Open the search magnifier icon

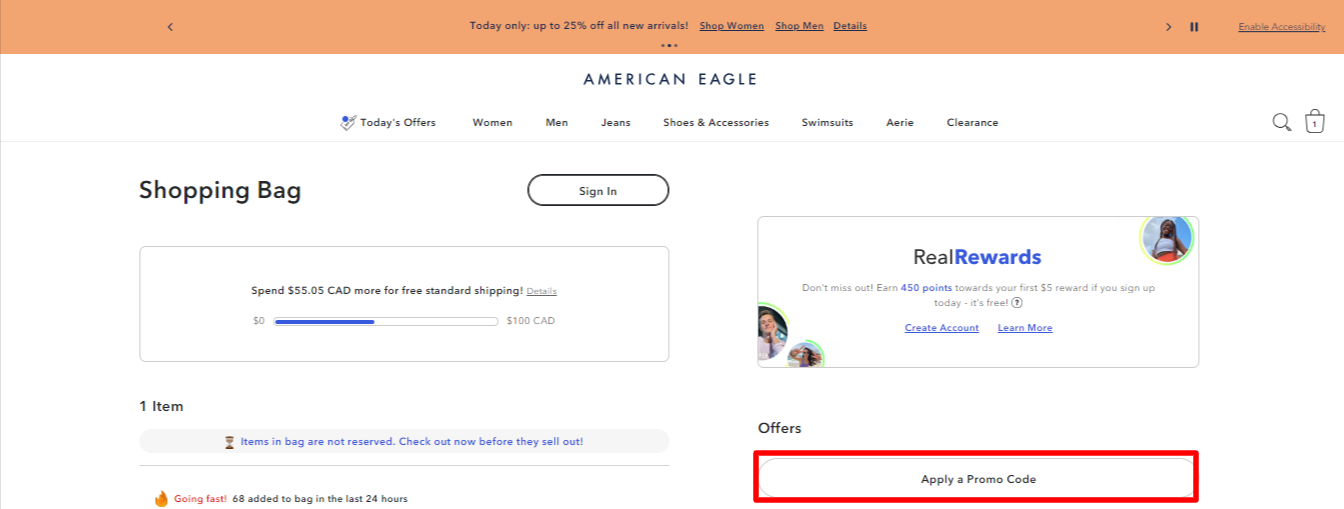[x=1281, y=122]
